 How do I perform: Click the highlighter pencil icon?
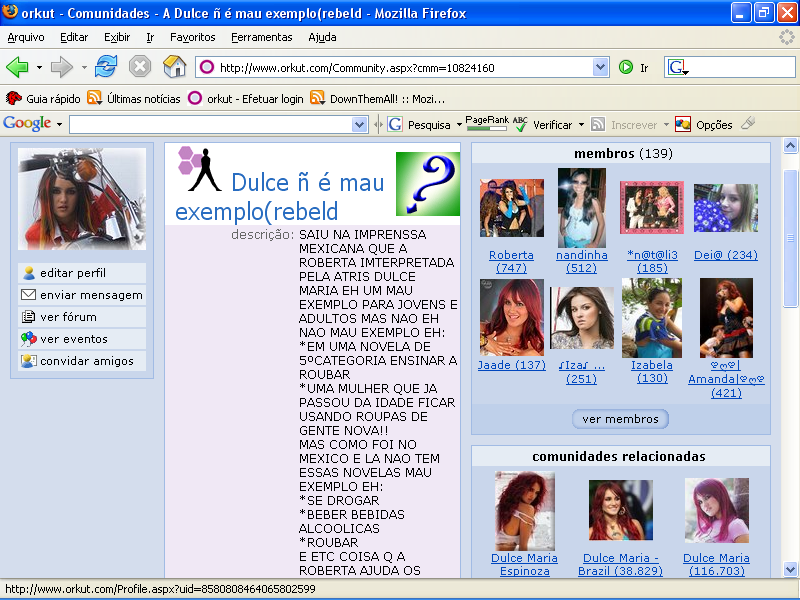748,123
